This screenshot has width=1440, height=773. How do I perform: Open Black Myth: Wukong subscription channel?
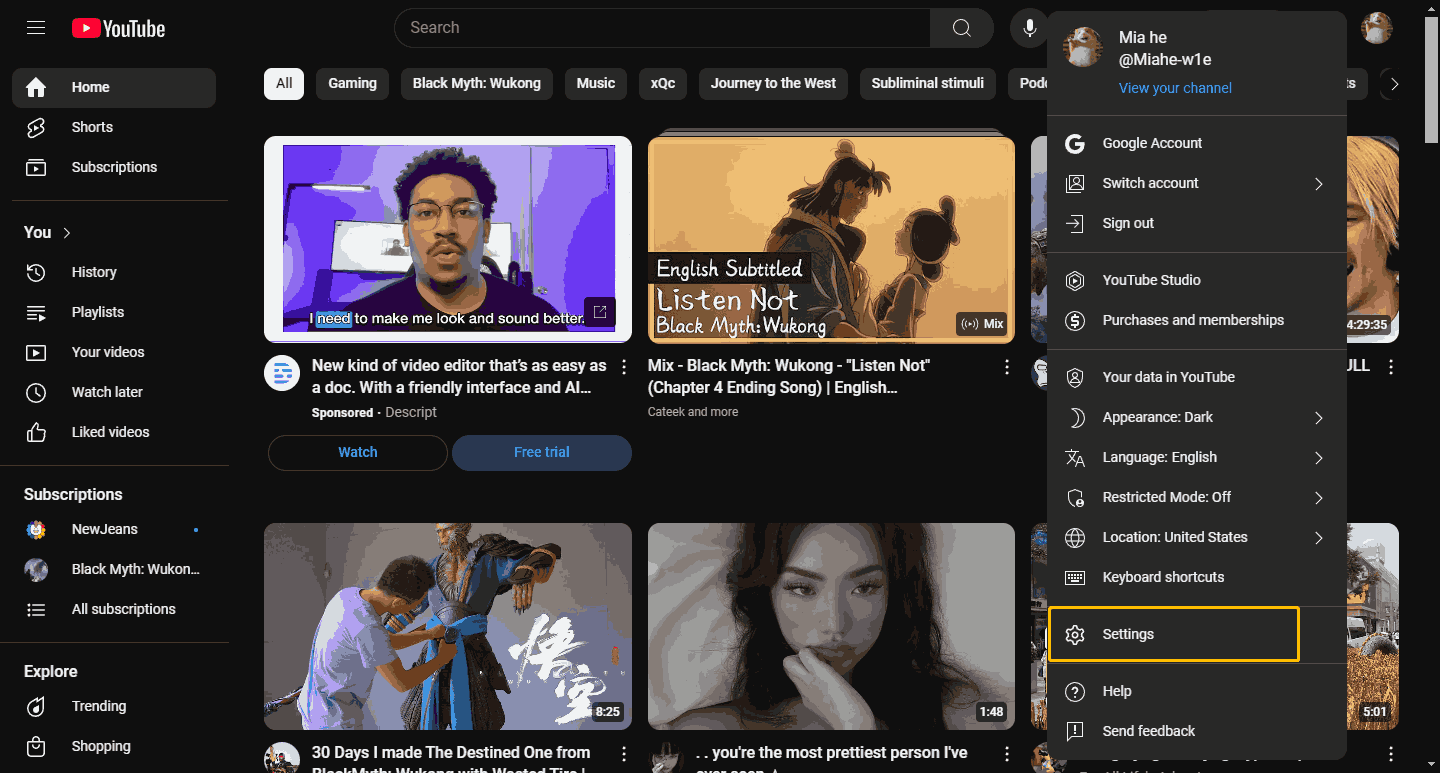pyautogui.click(x=114, y=569)
